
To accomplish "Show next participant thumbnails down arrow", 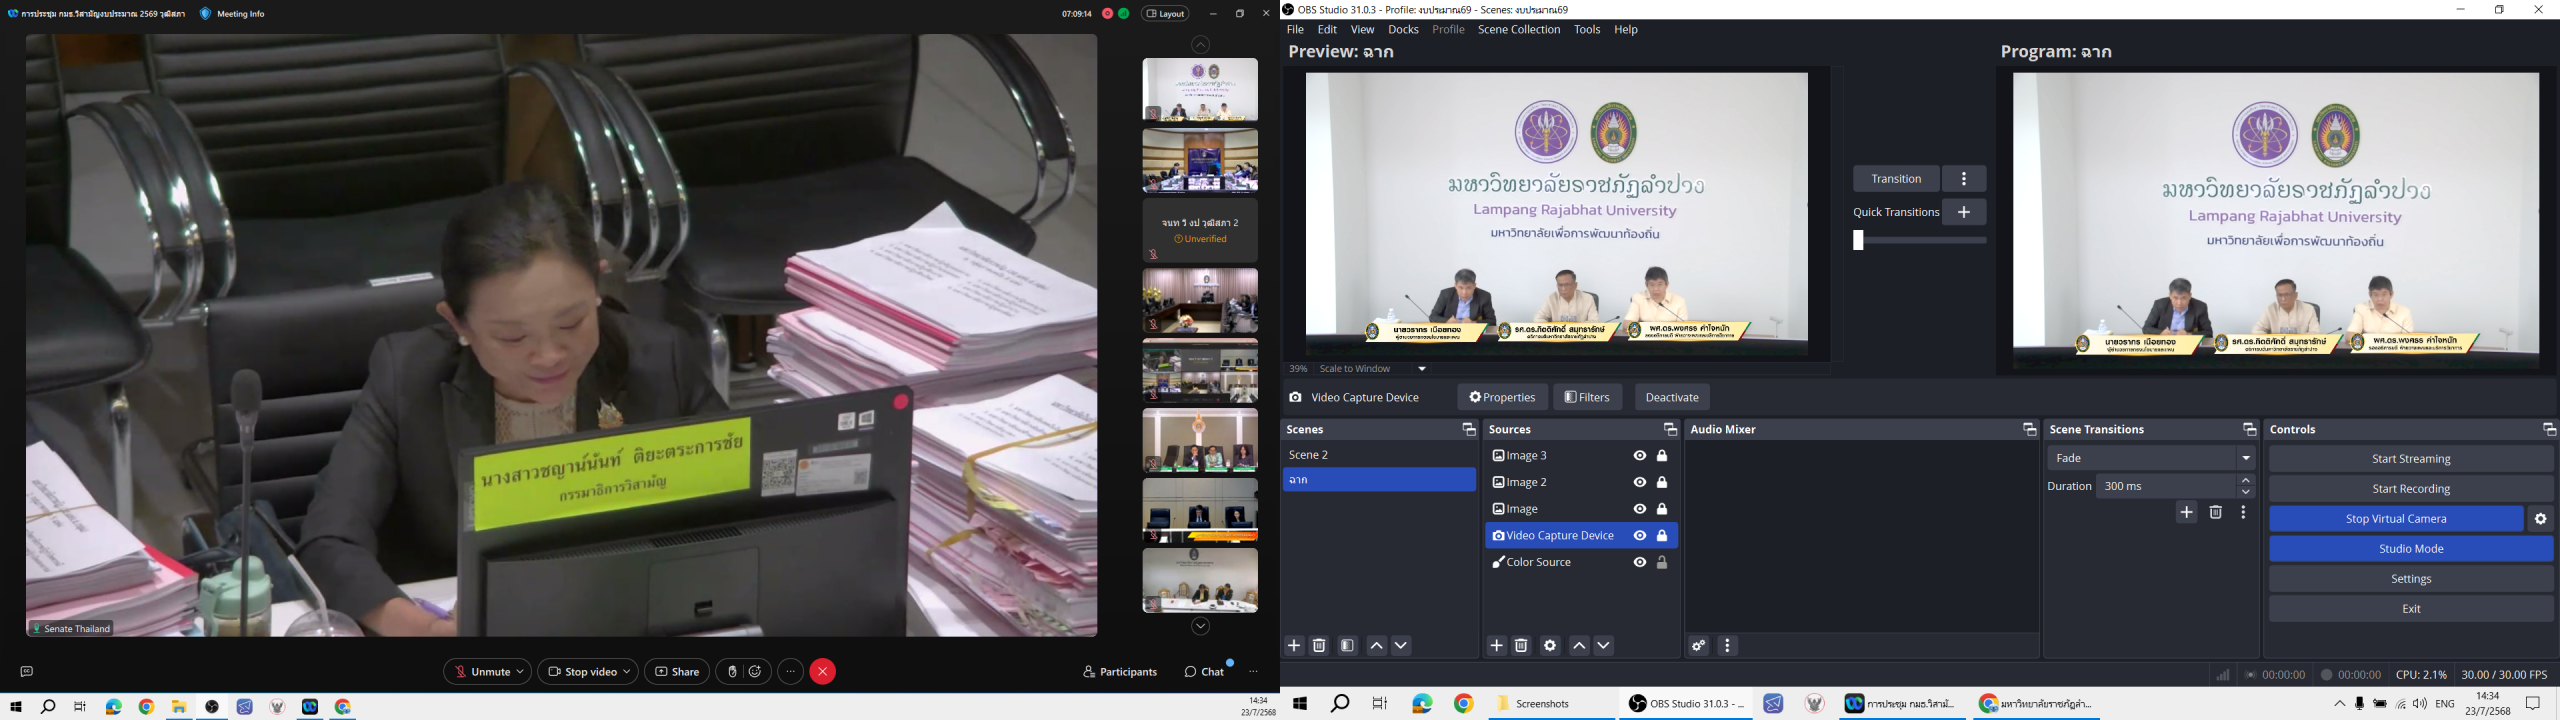I will pyautogui.click(x=1200, y=627).
